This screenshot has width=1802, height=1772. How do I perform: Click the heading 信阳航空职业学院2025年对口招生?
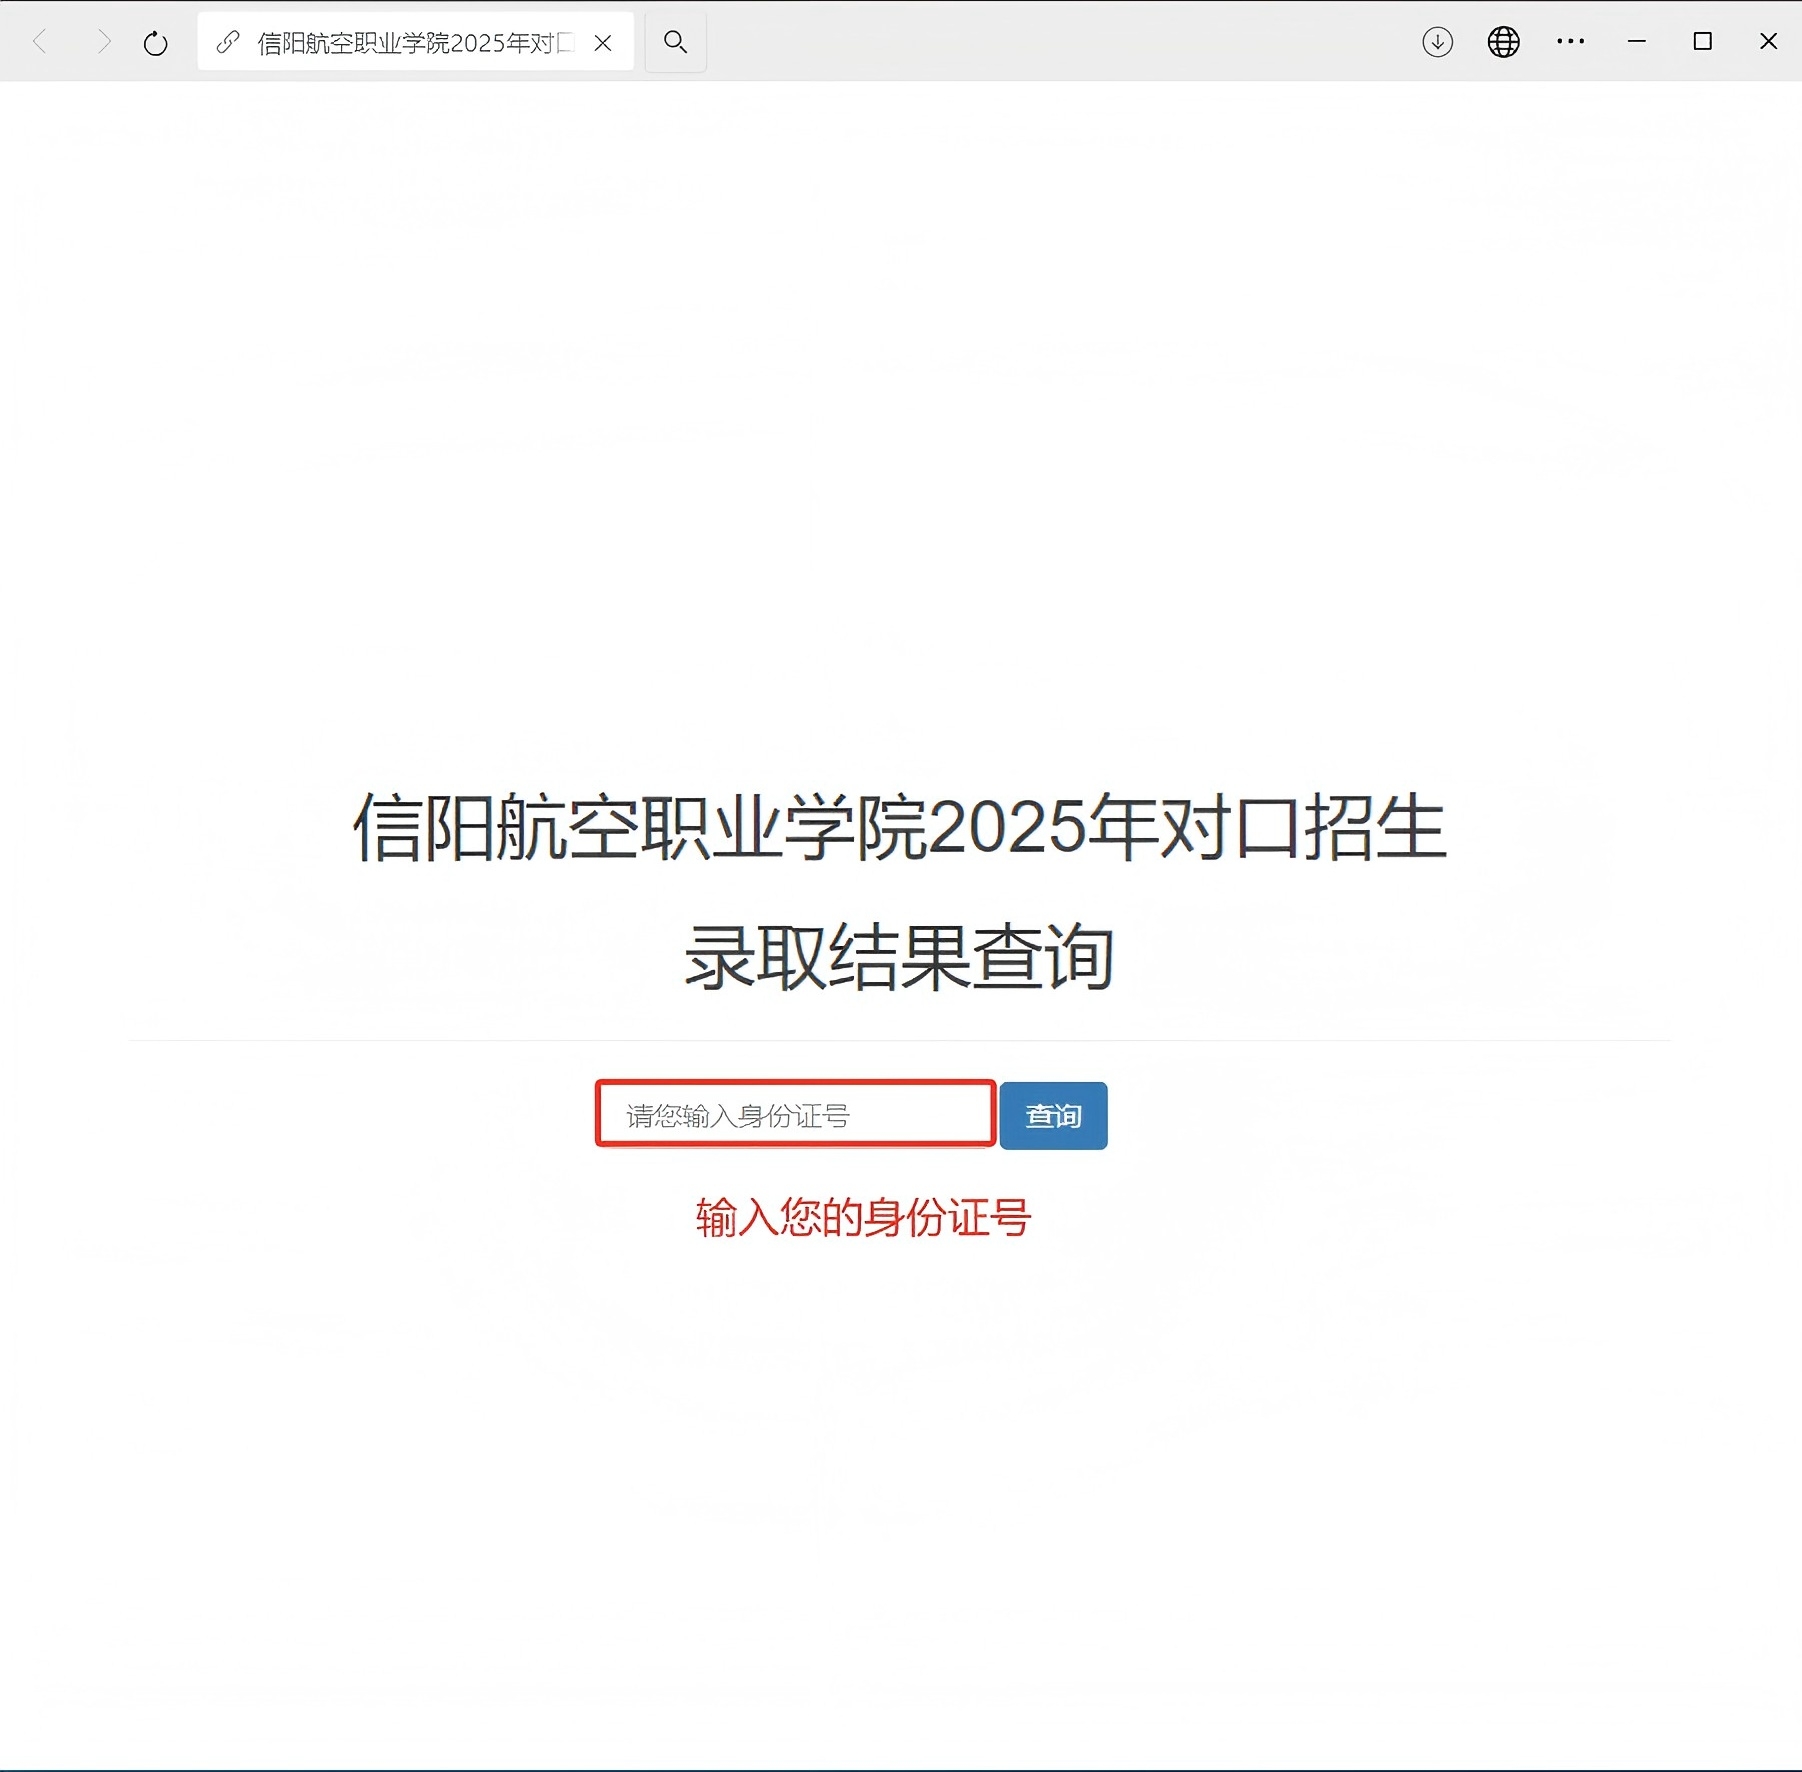[899, 828]
